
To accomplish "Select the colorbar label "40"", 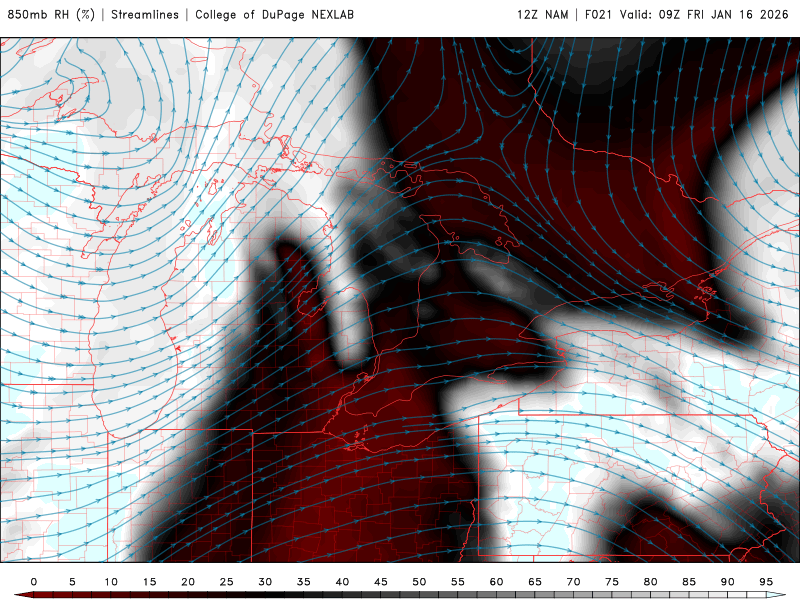I will (x=342, y=582).
